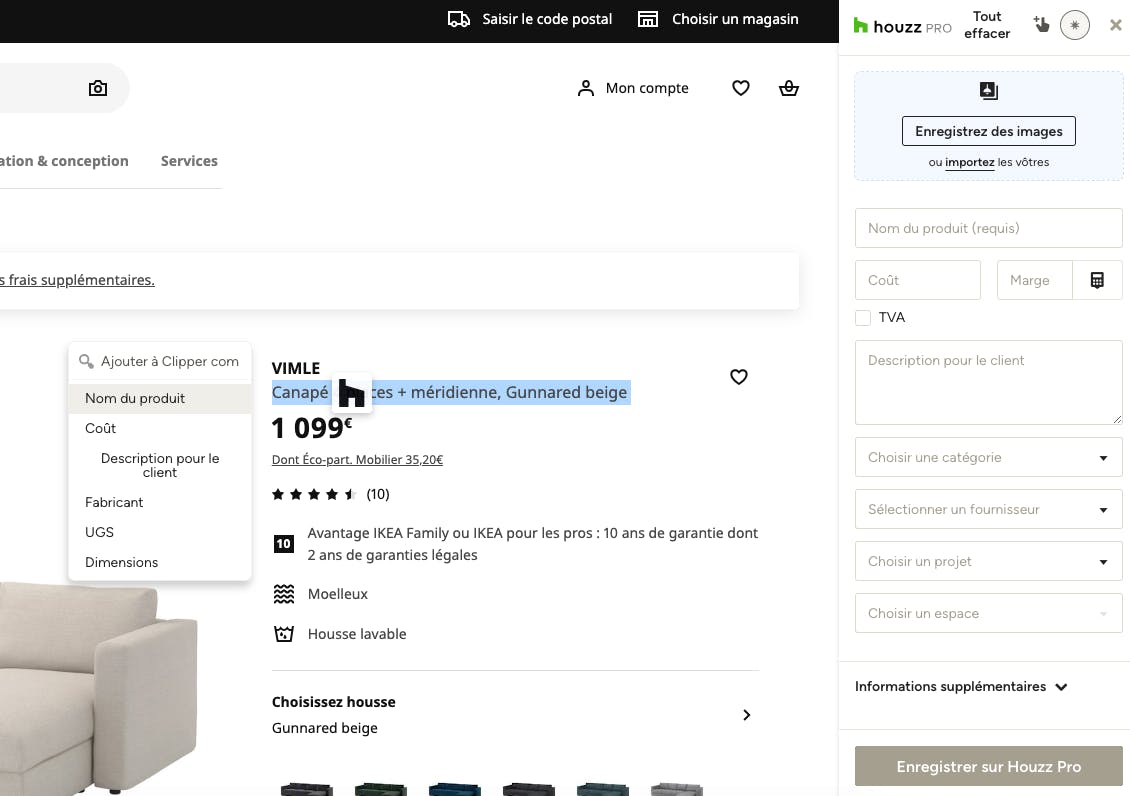Click Choisir un magasin link
Image resolution: width=1130 pixels, height=796 pixels.
[x=735, y=19]
